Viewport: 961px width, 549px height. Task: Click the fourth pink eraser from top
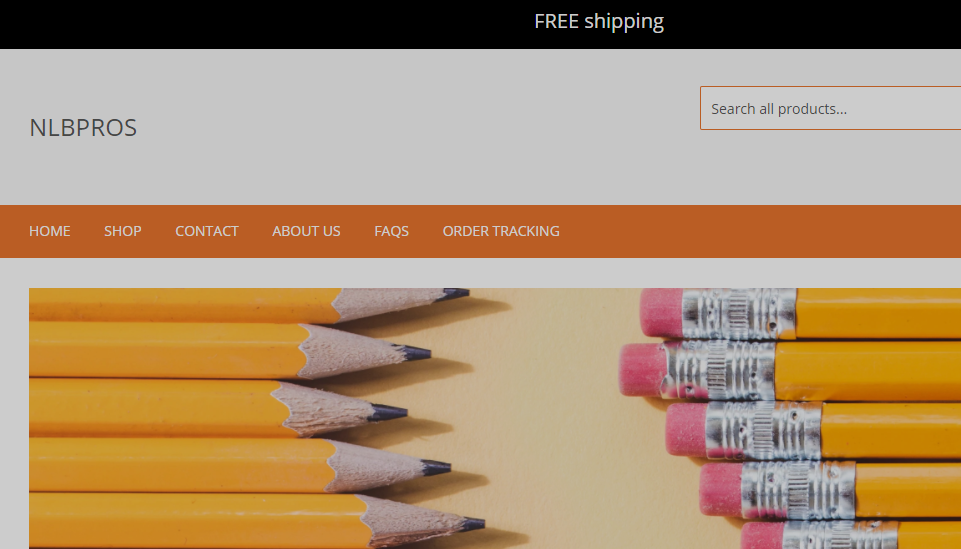pos(721,489)
